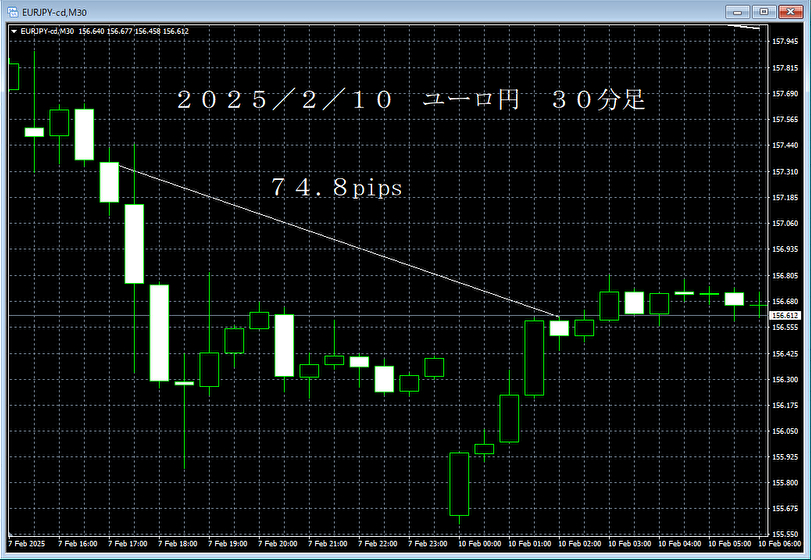811x560 pixels.
Task: Click the 156.175 price scale label
Action: pos(785,405)
